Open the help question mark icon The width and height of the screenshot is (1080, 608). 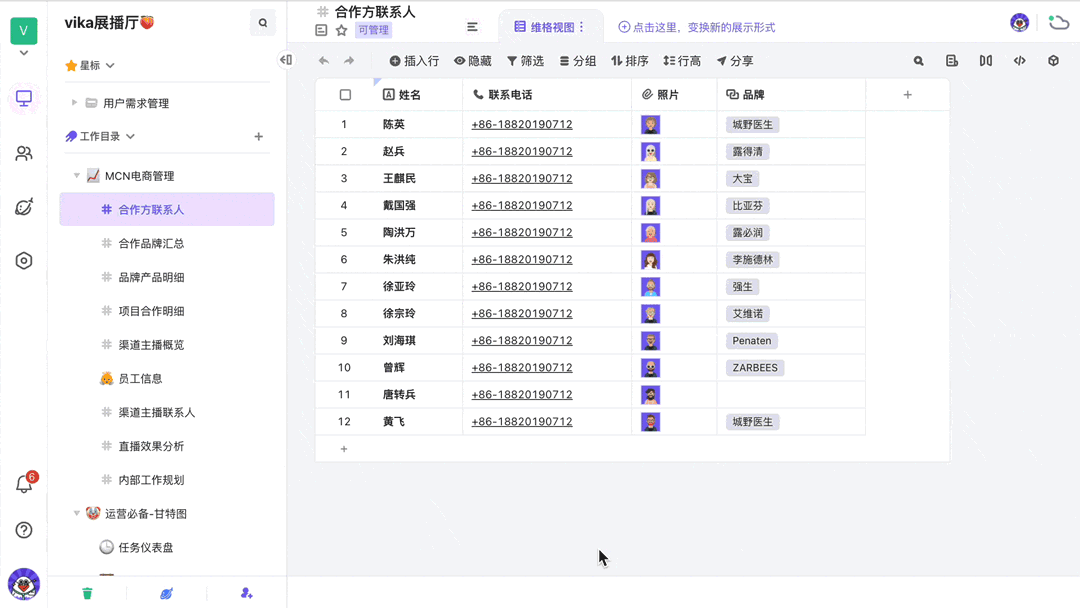pyautogui.click(x=24, y=530)
